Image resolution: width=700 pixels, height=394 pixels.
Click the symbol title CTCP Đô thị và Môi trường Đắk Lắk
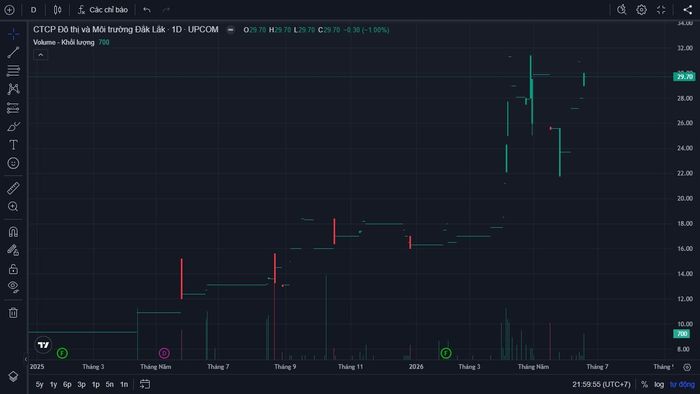99,29
